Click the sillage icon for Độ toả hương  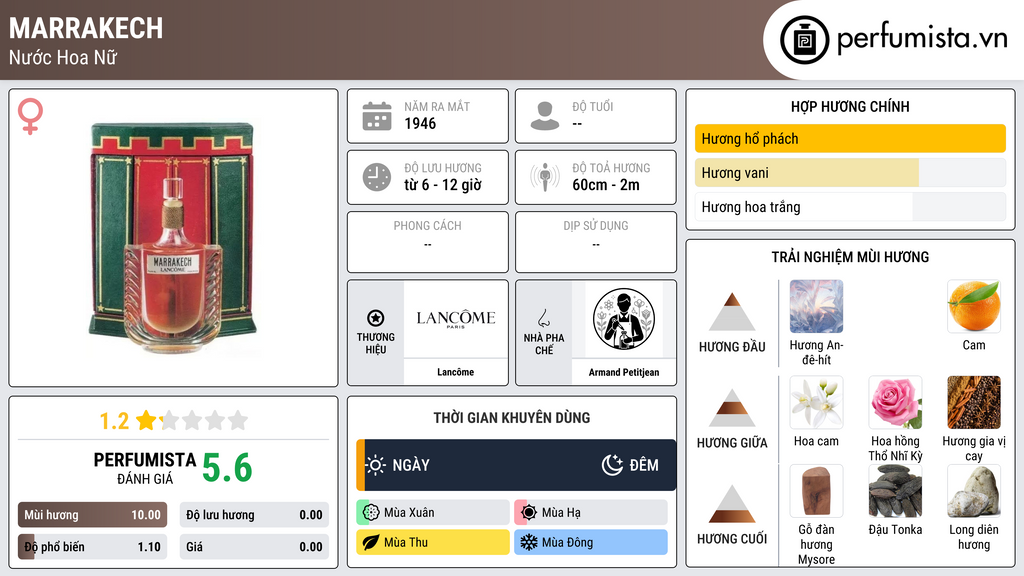pyautogui.click(x=545, y=177)
